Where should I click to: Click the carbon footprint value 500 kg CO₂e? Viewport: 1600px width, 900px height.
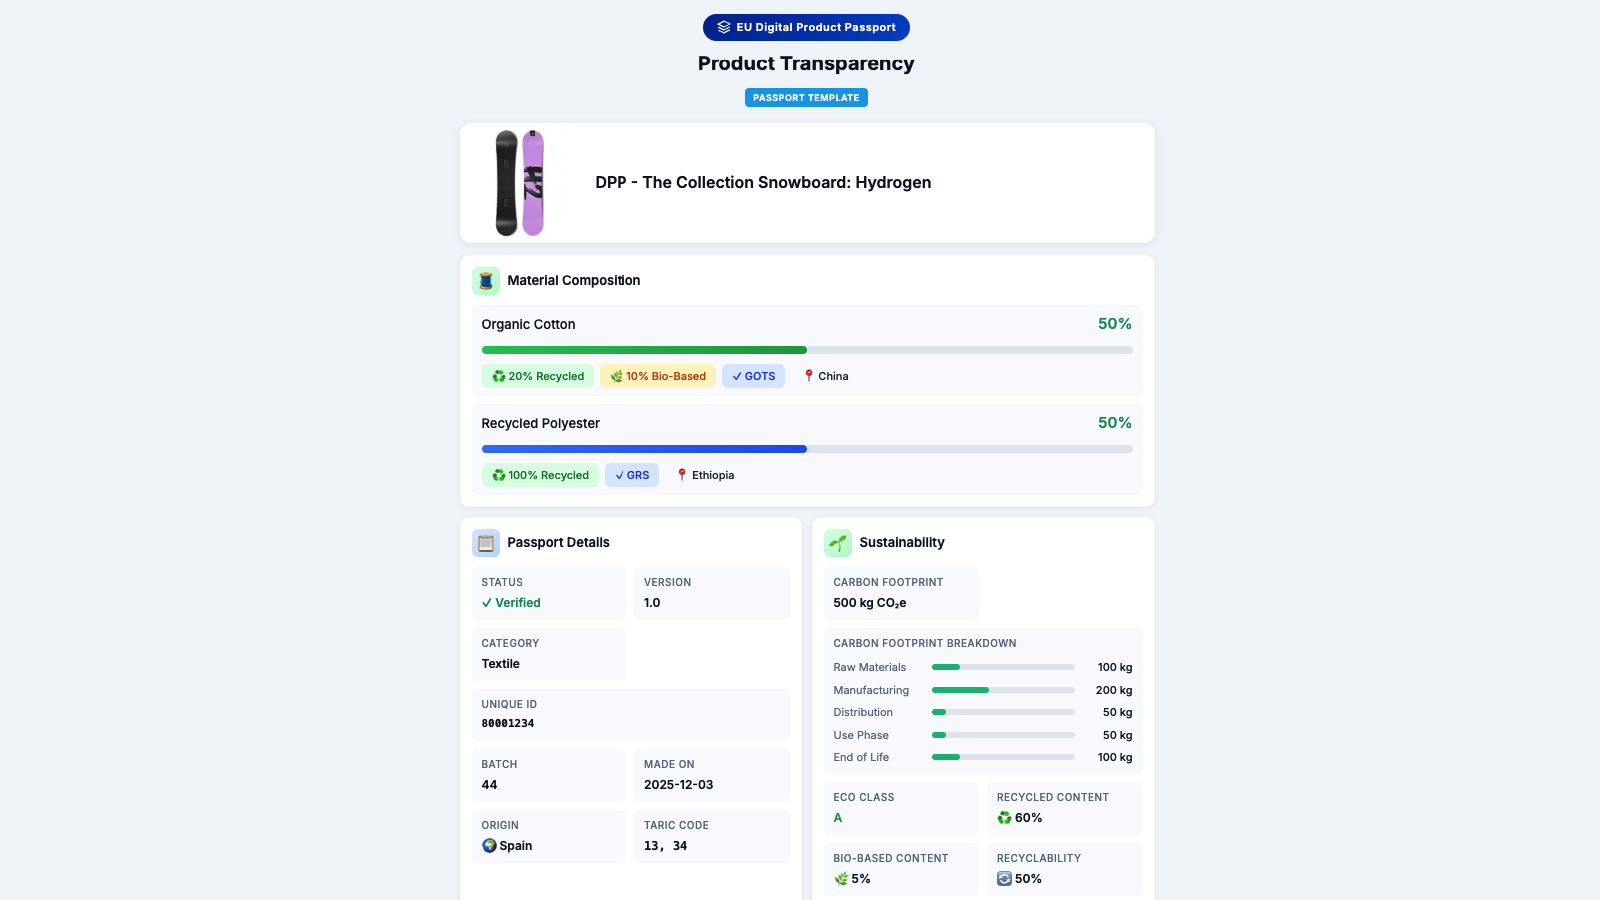pyautogui.click(x=870, y=603)
